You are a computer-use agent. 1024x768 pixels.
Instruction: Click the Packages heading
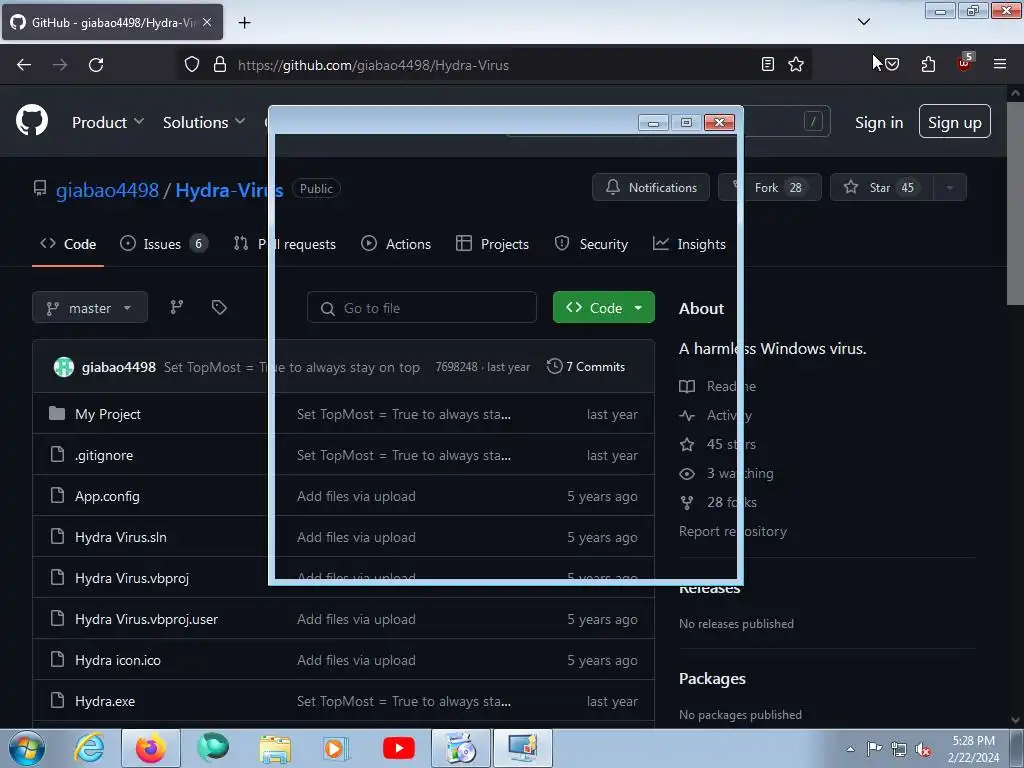pos(712,679)
